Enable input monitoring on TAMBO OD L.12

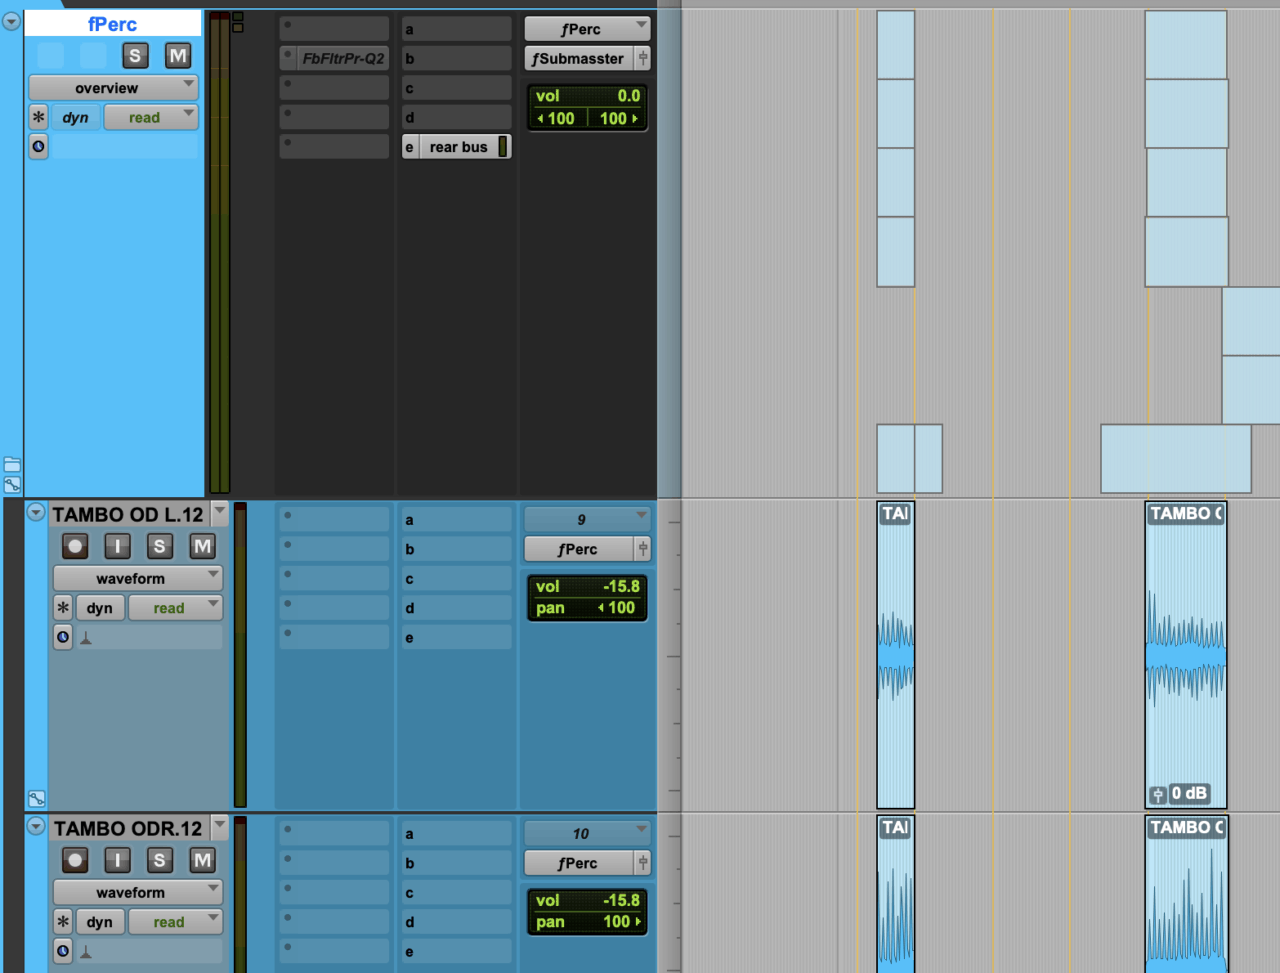[117, 546]
